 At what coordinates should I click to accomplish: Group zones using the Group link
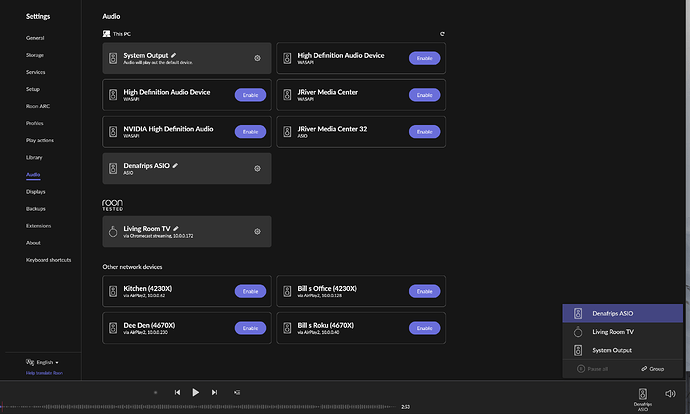coord(652,369)
